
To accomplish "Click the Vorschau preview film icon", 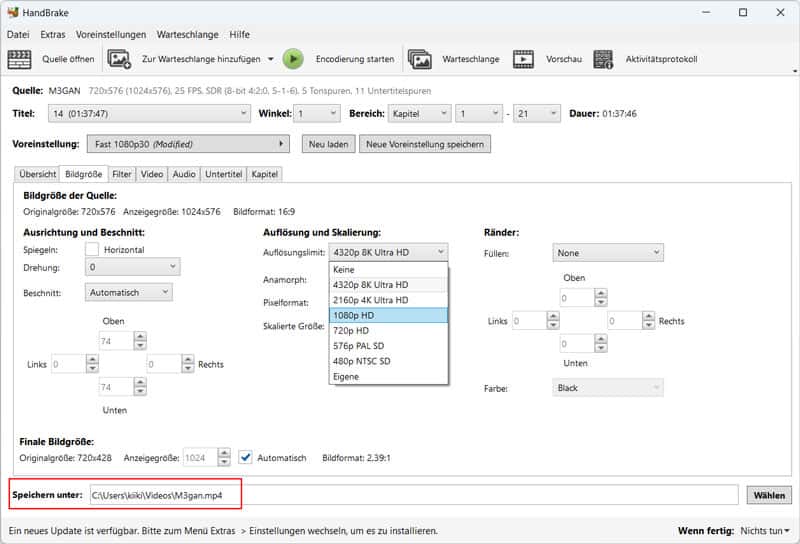I will [523, 59].
